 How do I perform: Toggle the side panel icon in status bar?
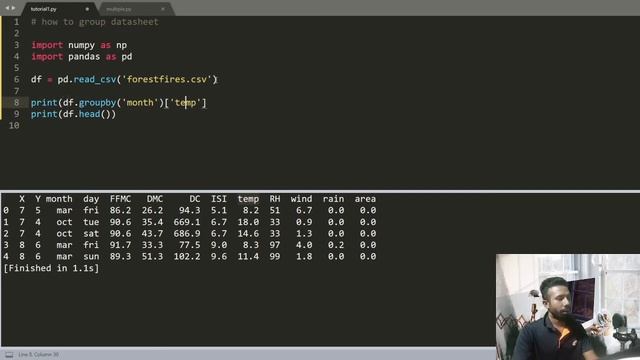(9, 355)
